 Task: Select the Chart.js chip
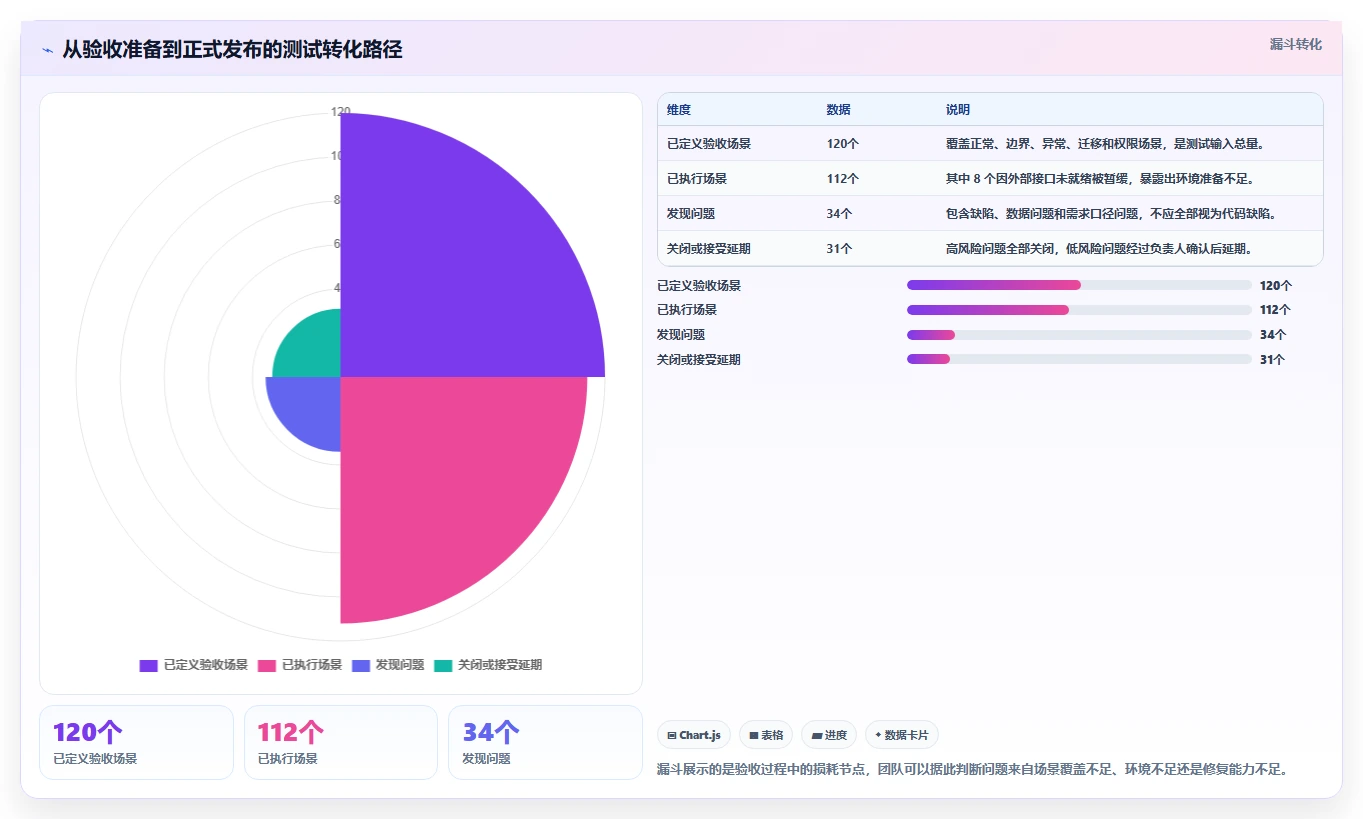[x=694, y=735]
